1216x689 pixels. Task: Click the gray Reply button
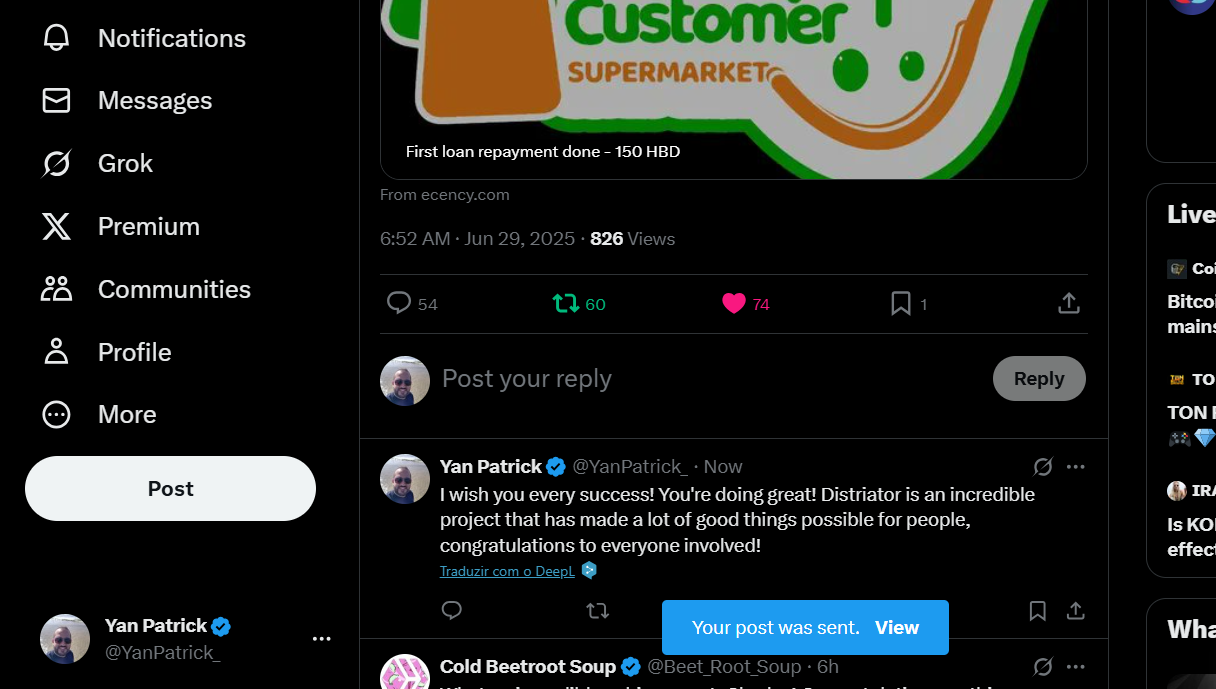click(1039, 378)
